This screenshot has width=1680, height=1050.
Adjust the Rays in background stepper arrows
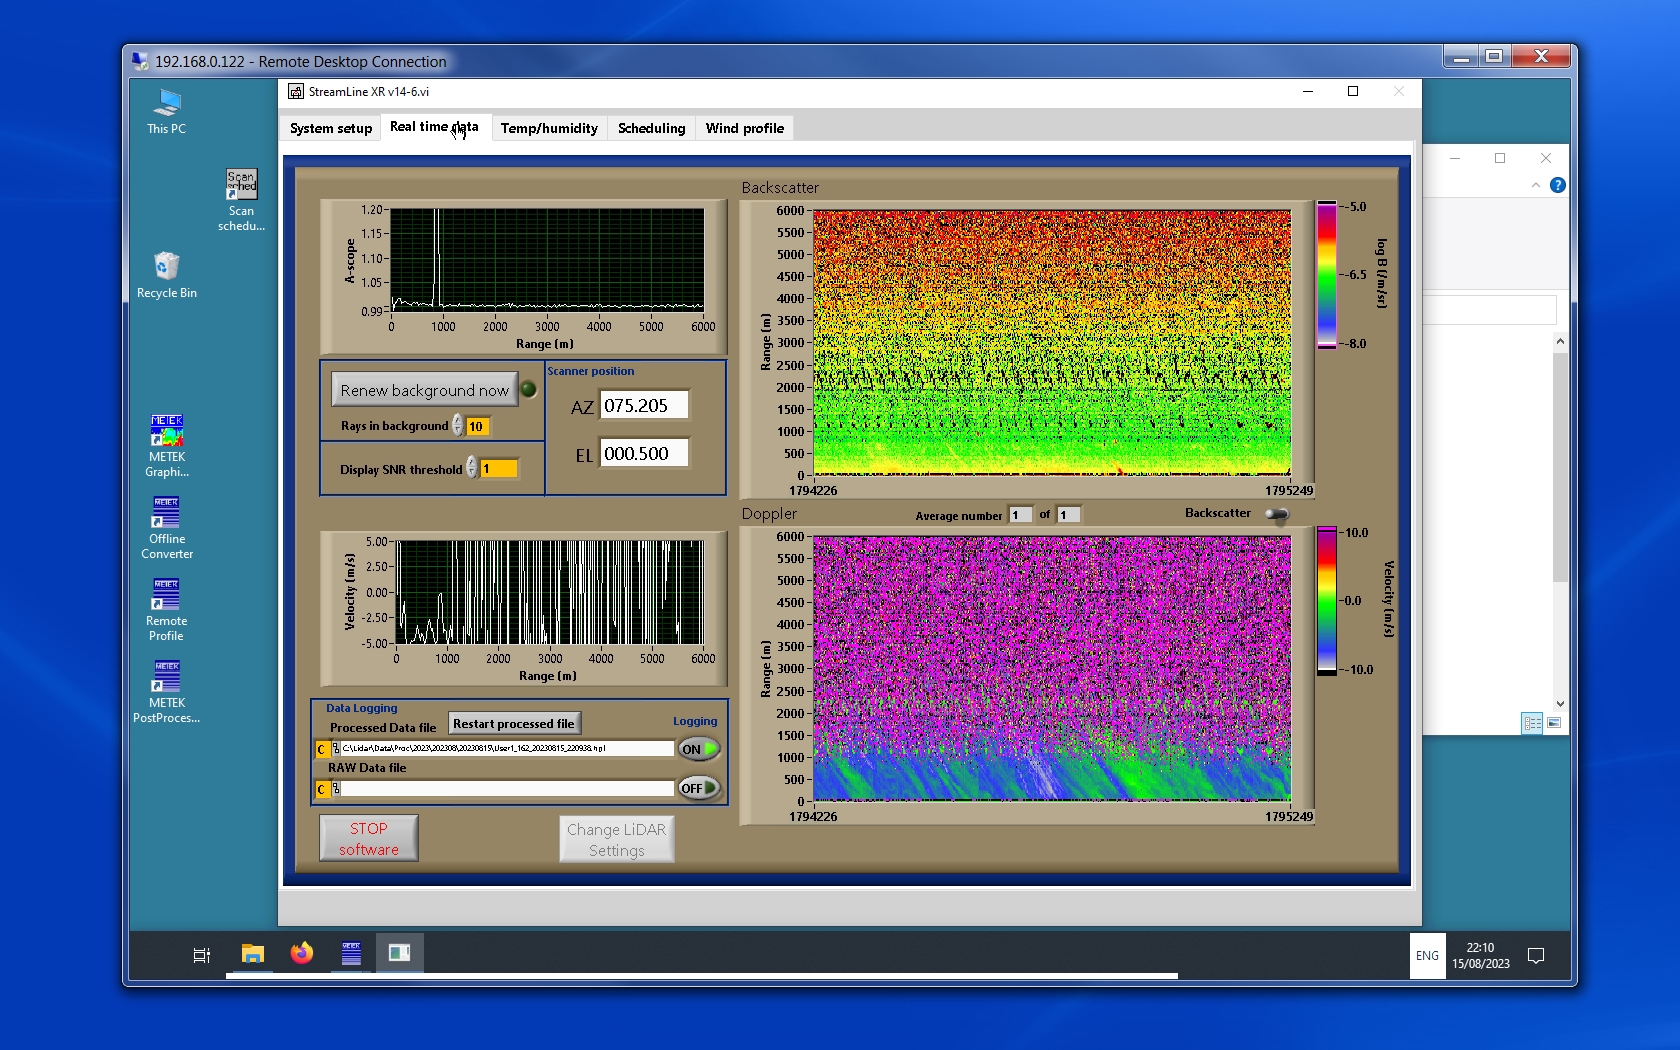tap(457, 426)
